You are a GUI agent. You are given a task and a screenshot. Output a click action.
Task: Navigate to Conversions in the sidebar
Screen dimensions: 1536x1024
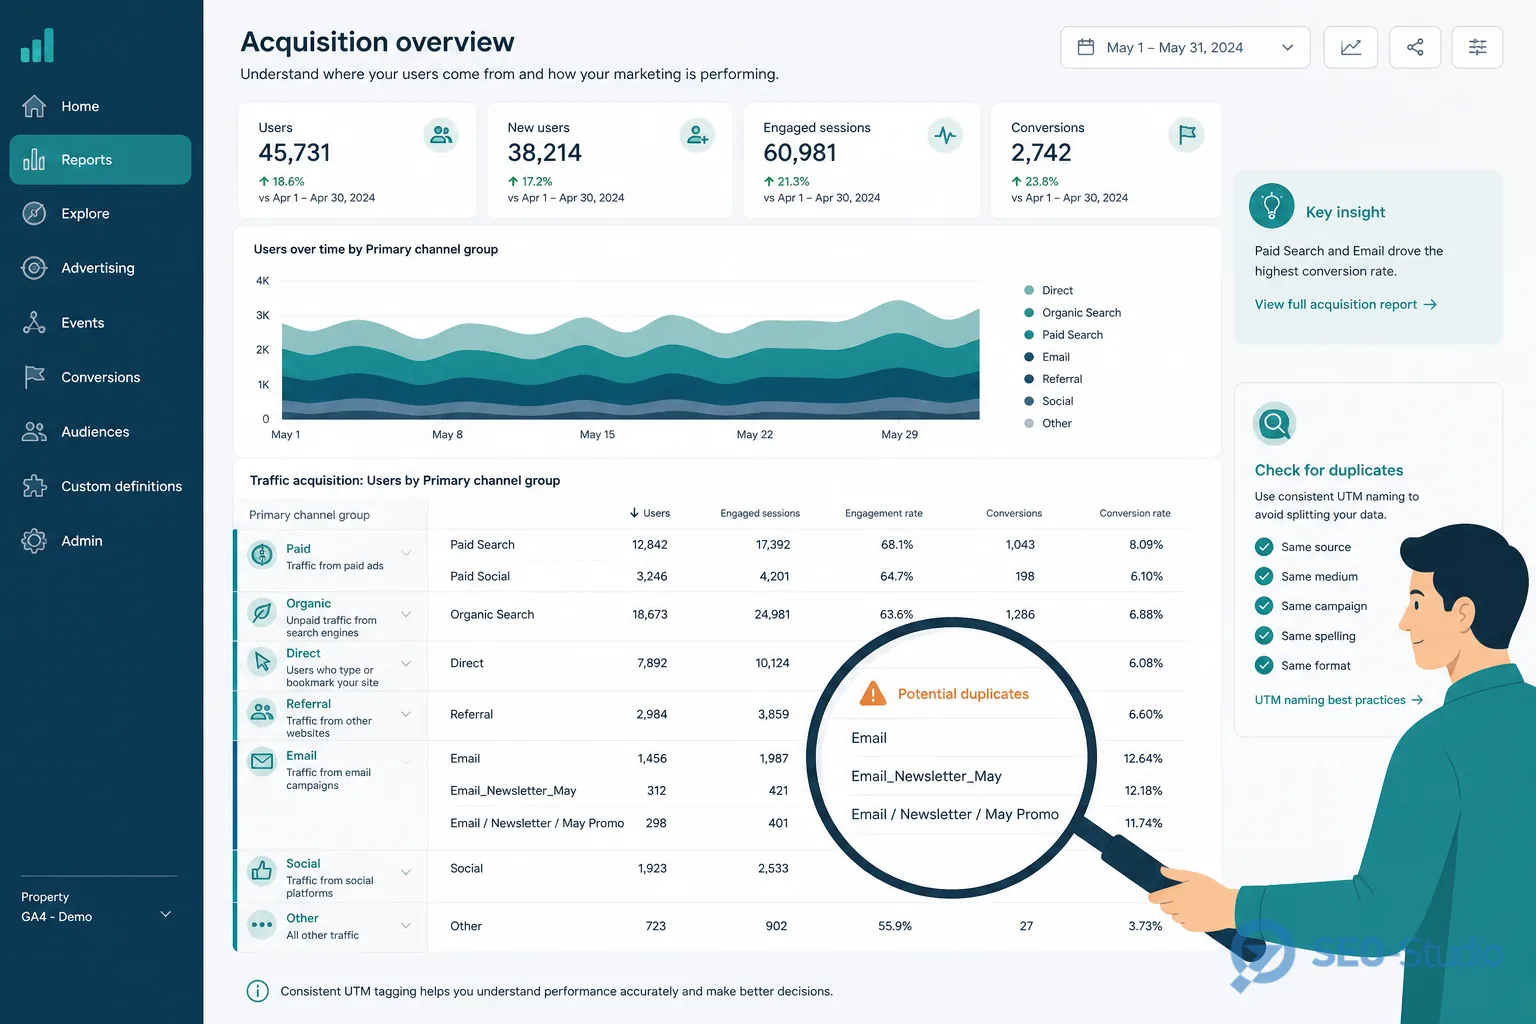101,377
